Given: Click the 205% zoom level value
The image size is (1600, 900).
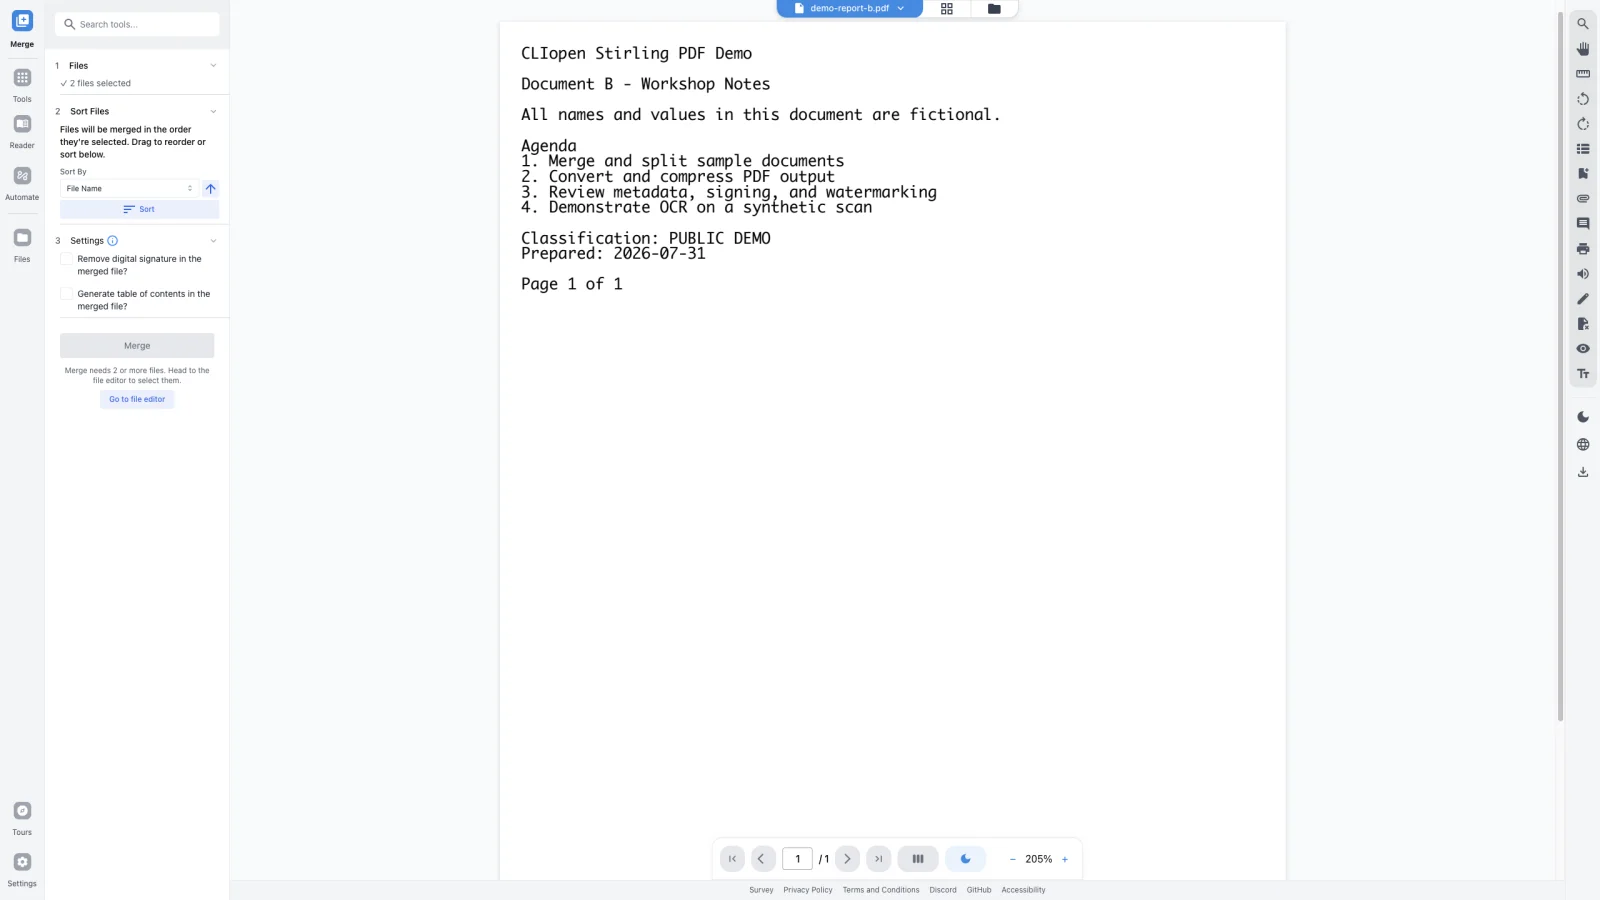Looking at the screenshot, I should coord(1039,859).
